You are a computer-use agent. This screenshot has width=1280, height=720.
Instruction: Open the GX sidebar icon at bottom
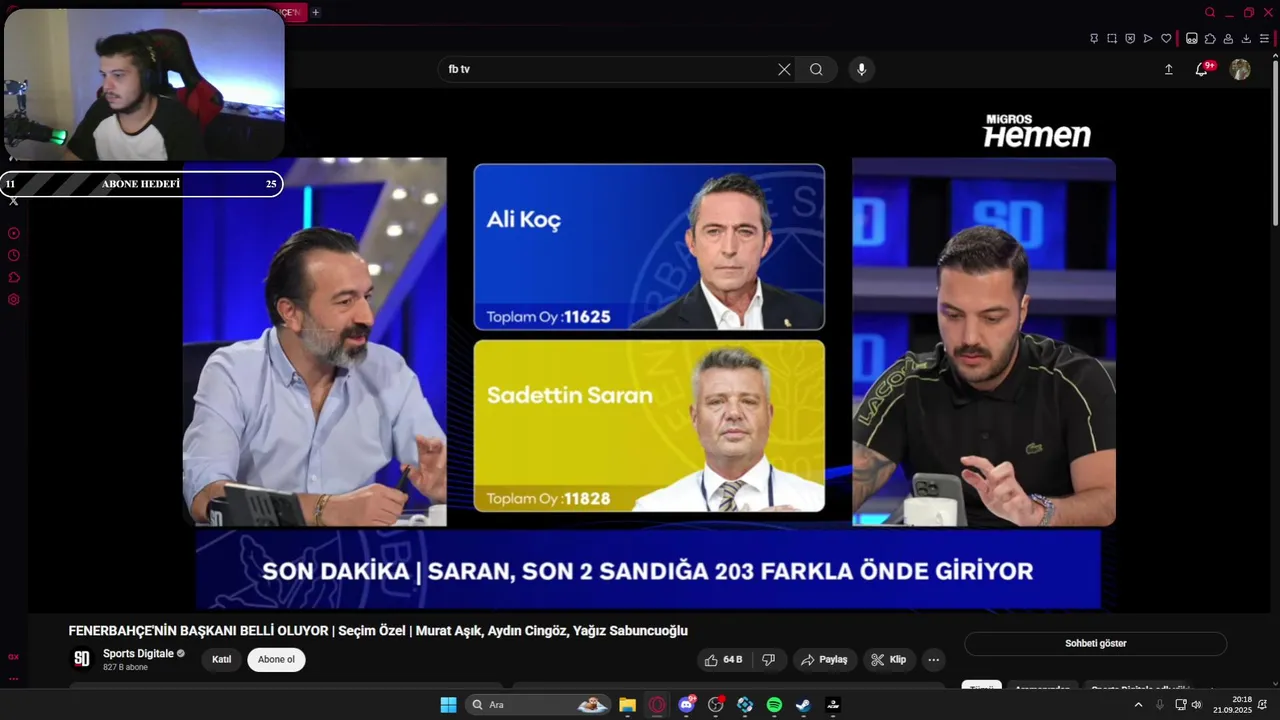[x=14, y=657]
